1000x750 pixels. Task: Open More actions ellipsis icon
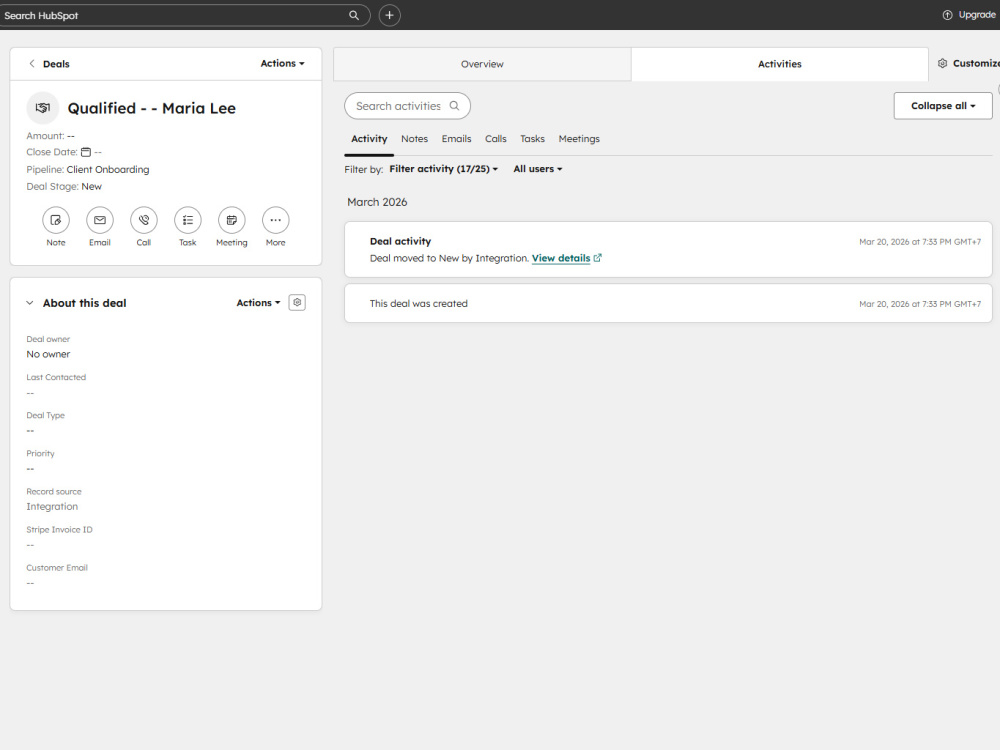tap(276, 220)
